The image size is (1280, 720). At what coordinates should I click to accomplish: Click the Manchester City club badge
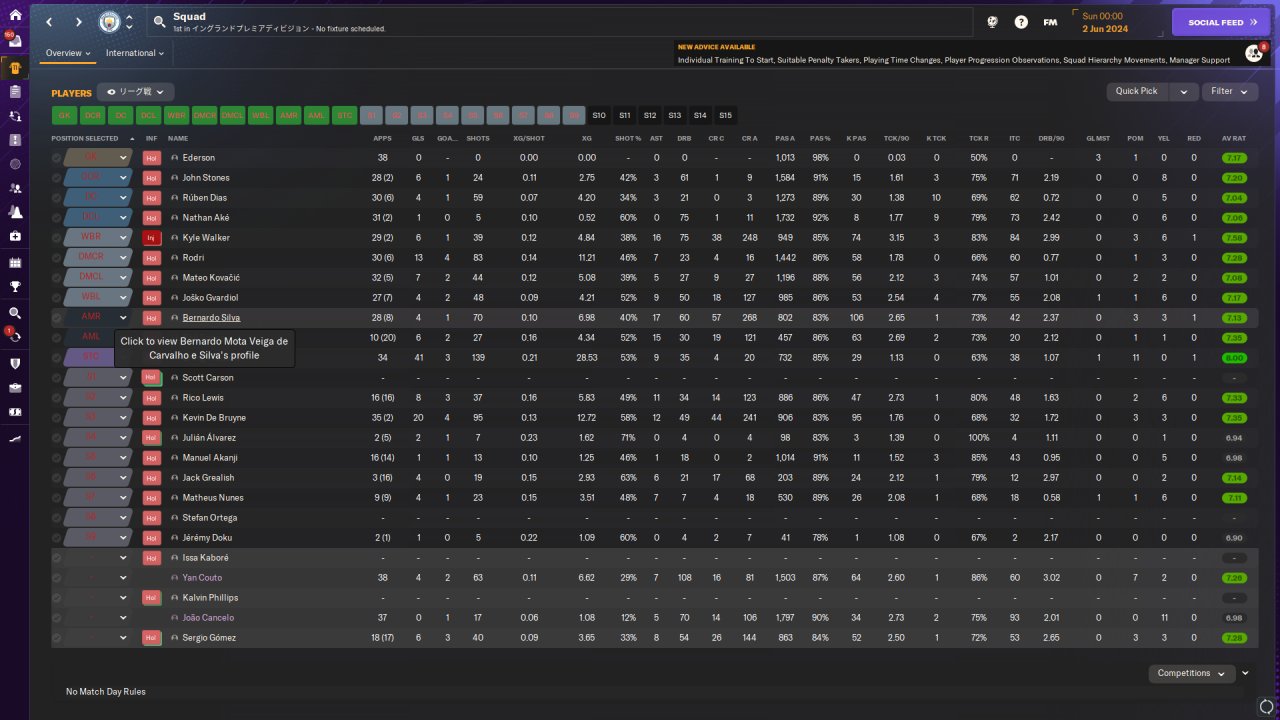point(109,21)
